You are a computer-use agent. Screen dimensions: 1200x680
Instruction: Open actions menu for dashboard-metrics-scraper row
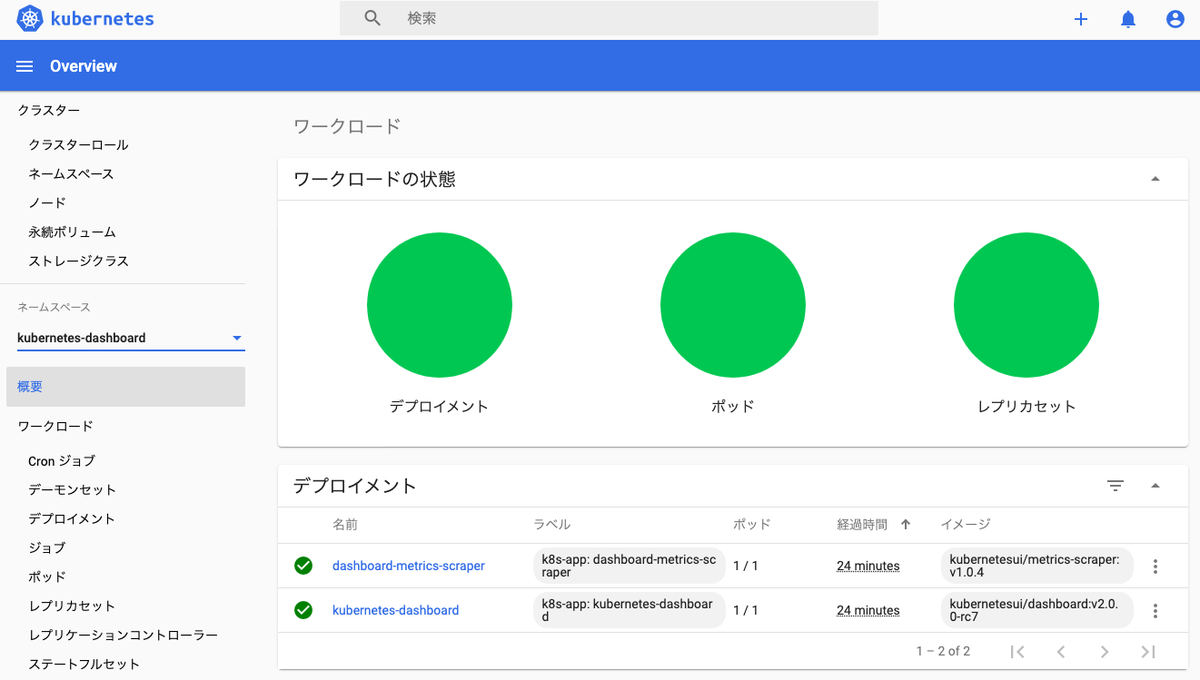[x=1155, y=566]
